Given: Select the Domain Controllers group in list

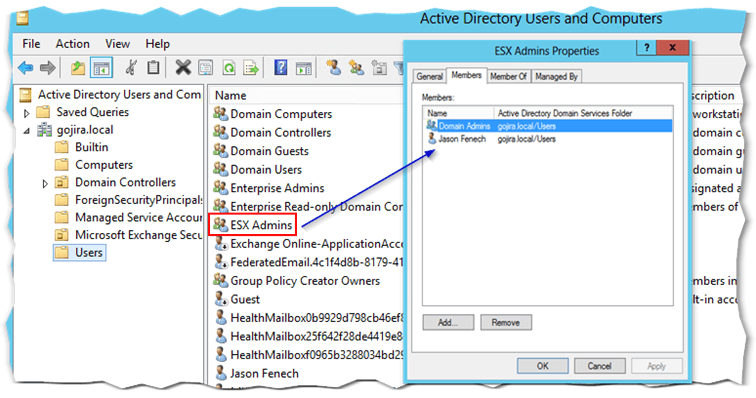Looking at the screenshot, I should 281,132.
